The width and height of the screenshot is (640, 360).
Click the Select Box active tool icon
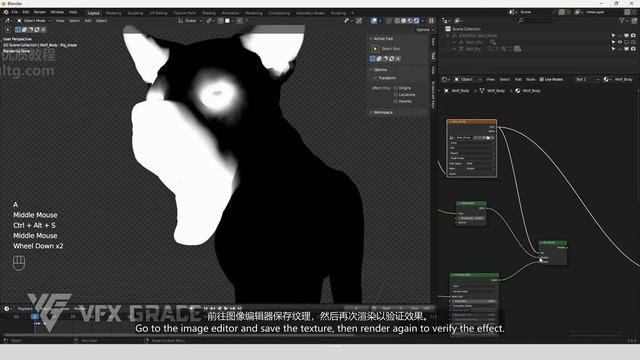pyautogui.click(x=375, y=49)
